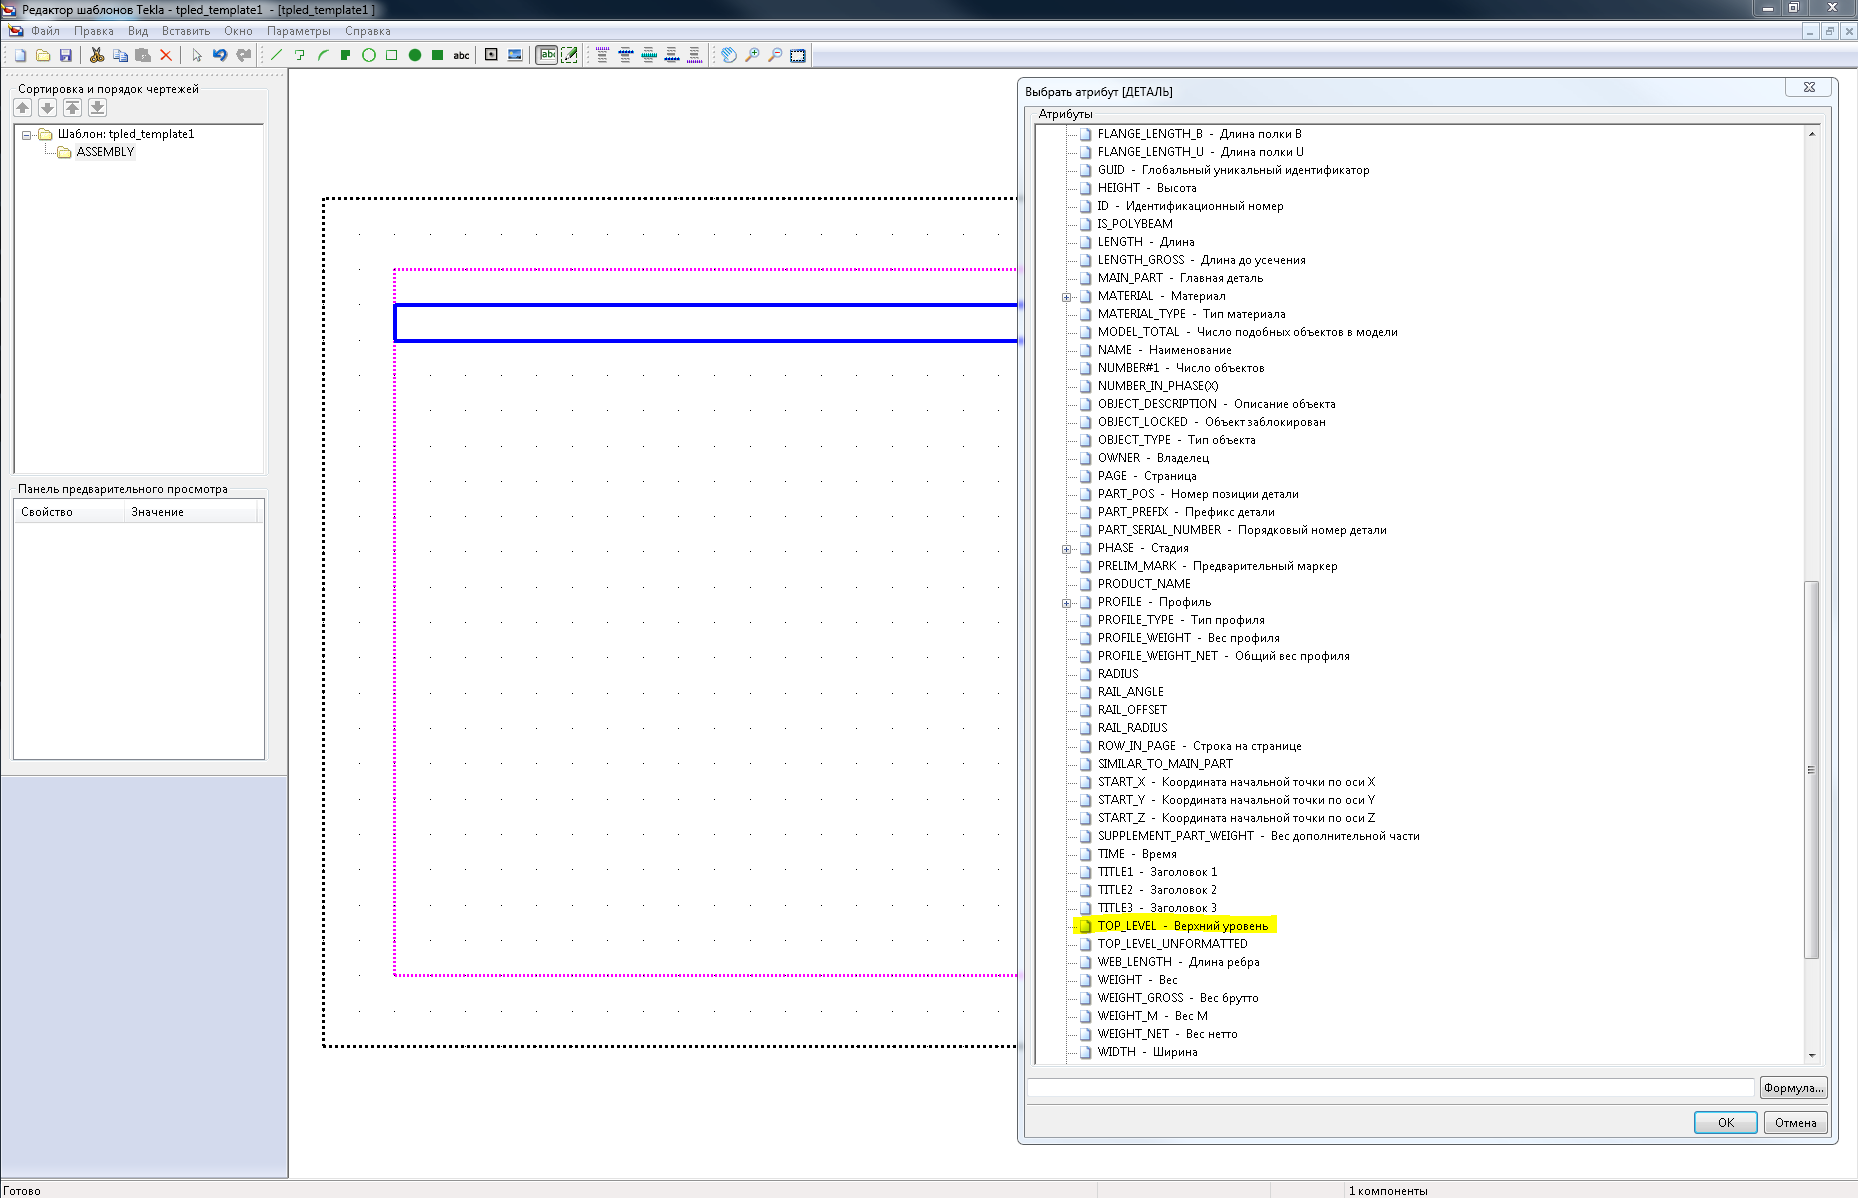Click the red Delete X icon
This screenshot has height=1198, width=1858.
(x=166, y=56)
